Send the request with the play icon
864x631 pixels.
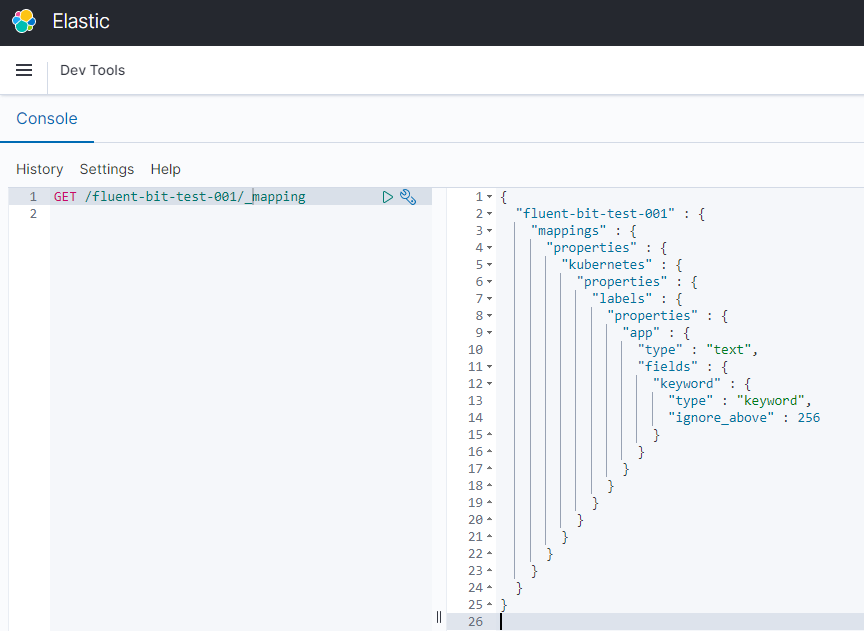click(x=388, y=197)
